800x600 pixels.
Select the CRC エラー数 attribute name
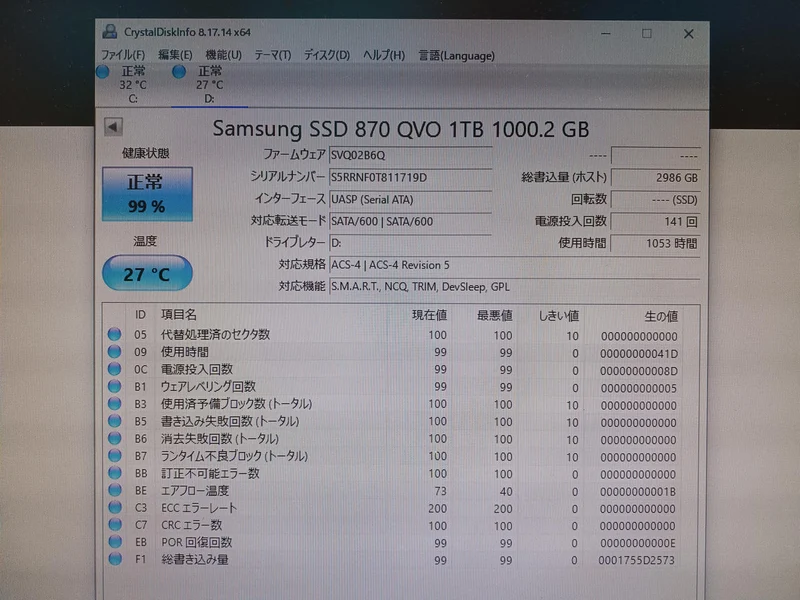192,525
